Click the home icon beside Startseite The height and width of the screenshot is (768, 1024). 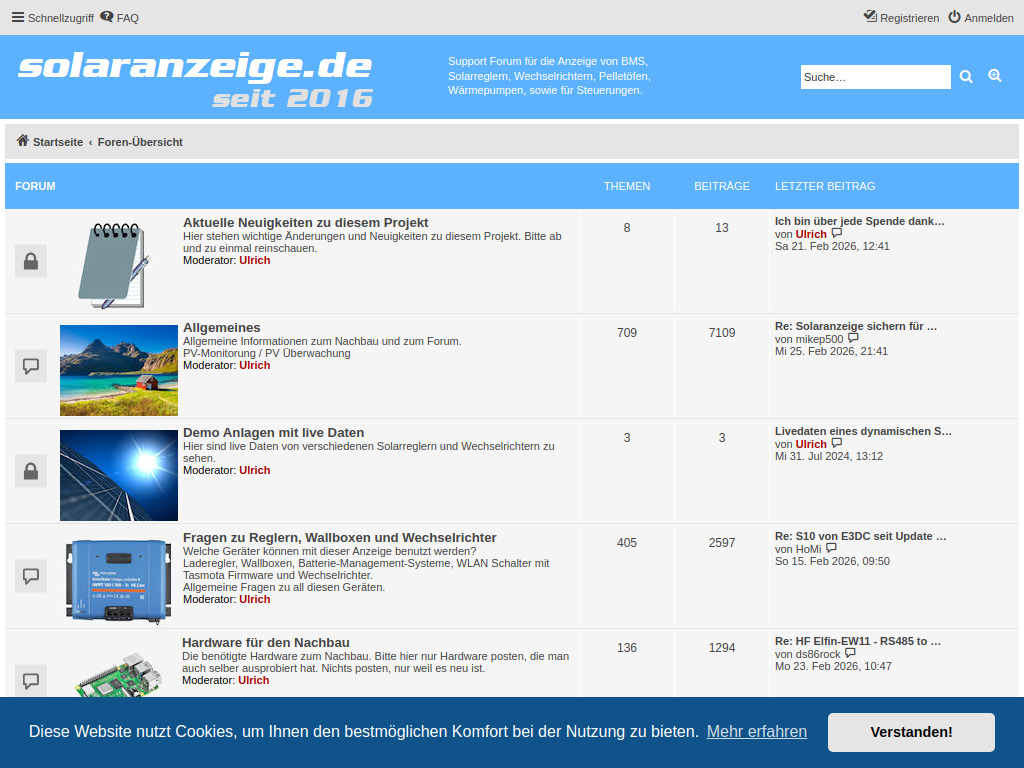[20, 140]
